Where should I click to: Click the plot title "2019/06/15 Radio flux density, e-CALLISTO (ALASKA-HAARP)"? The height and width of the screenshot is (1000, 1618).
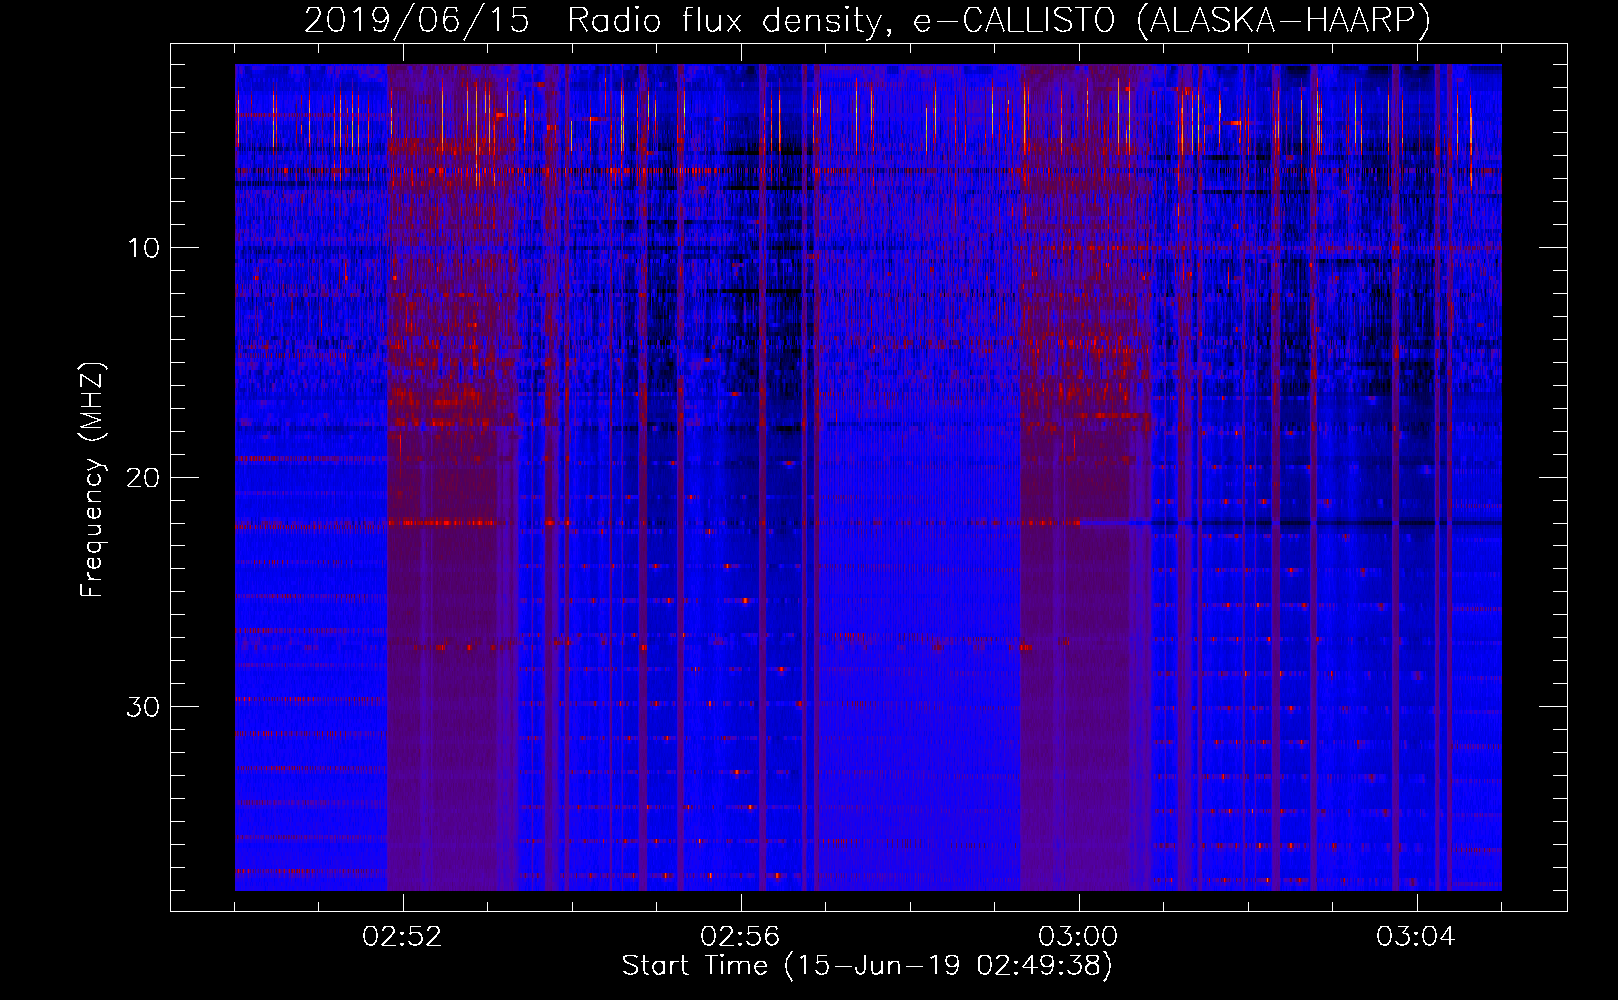click(867, 21)
